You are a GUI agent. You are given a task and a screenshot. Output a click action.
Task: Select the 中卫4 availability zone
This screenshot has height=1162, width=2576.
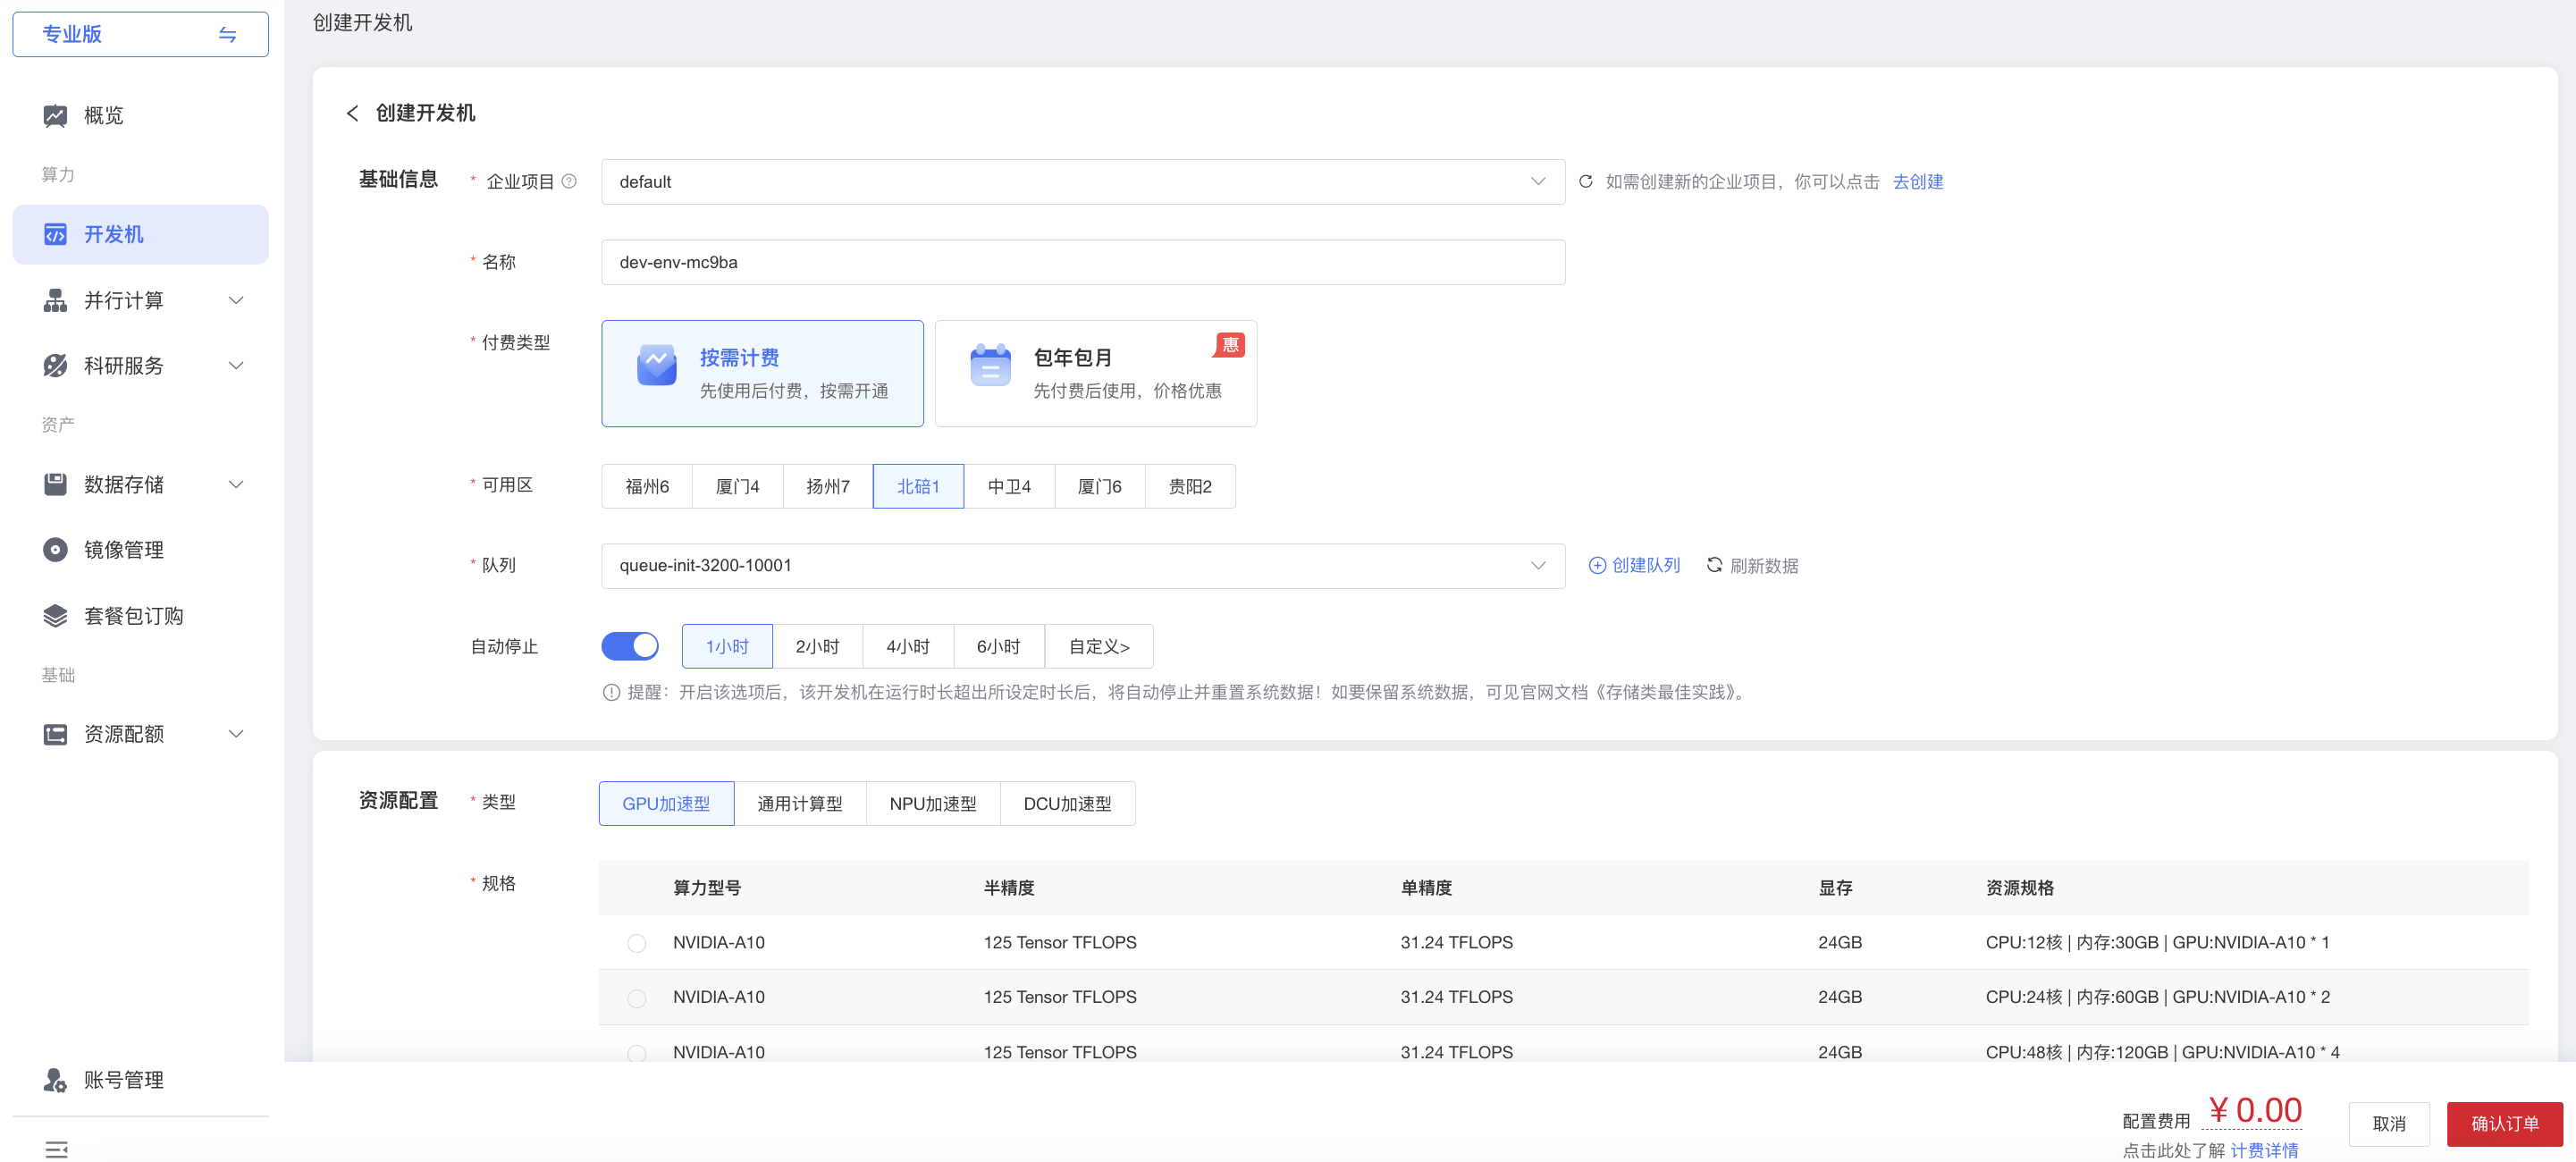point(1009,486)
